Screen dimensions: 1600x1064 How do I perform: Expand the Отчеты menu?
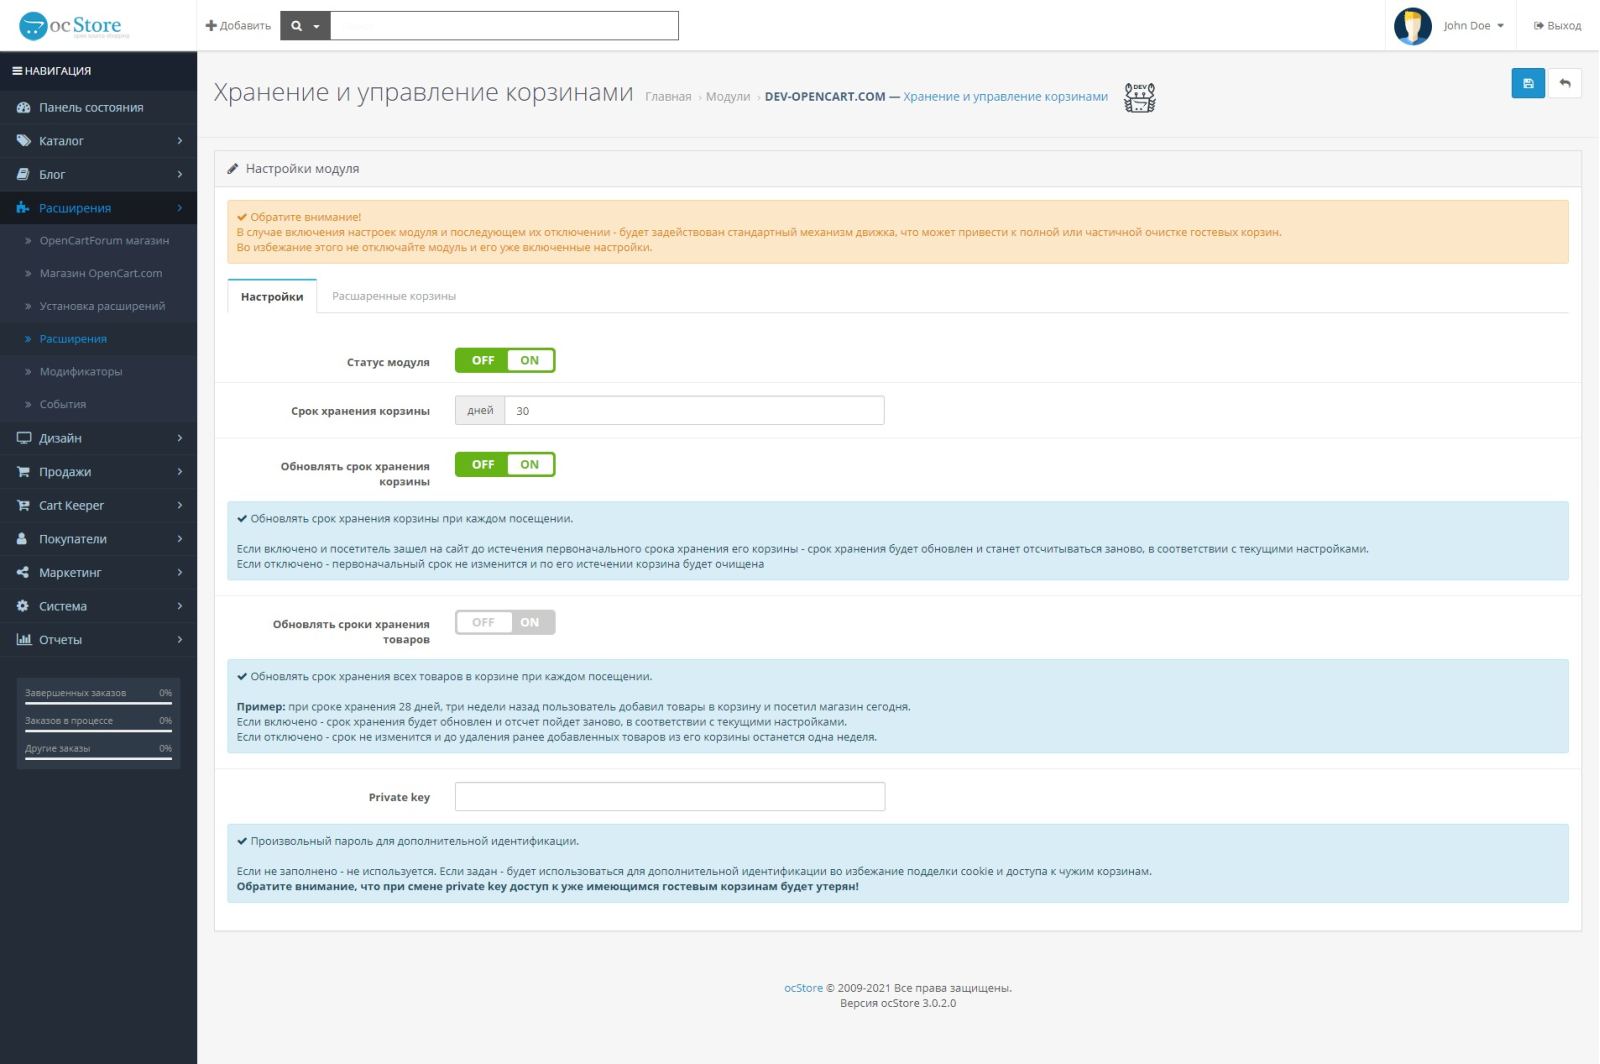98,640
